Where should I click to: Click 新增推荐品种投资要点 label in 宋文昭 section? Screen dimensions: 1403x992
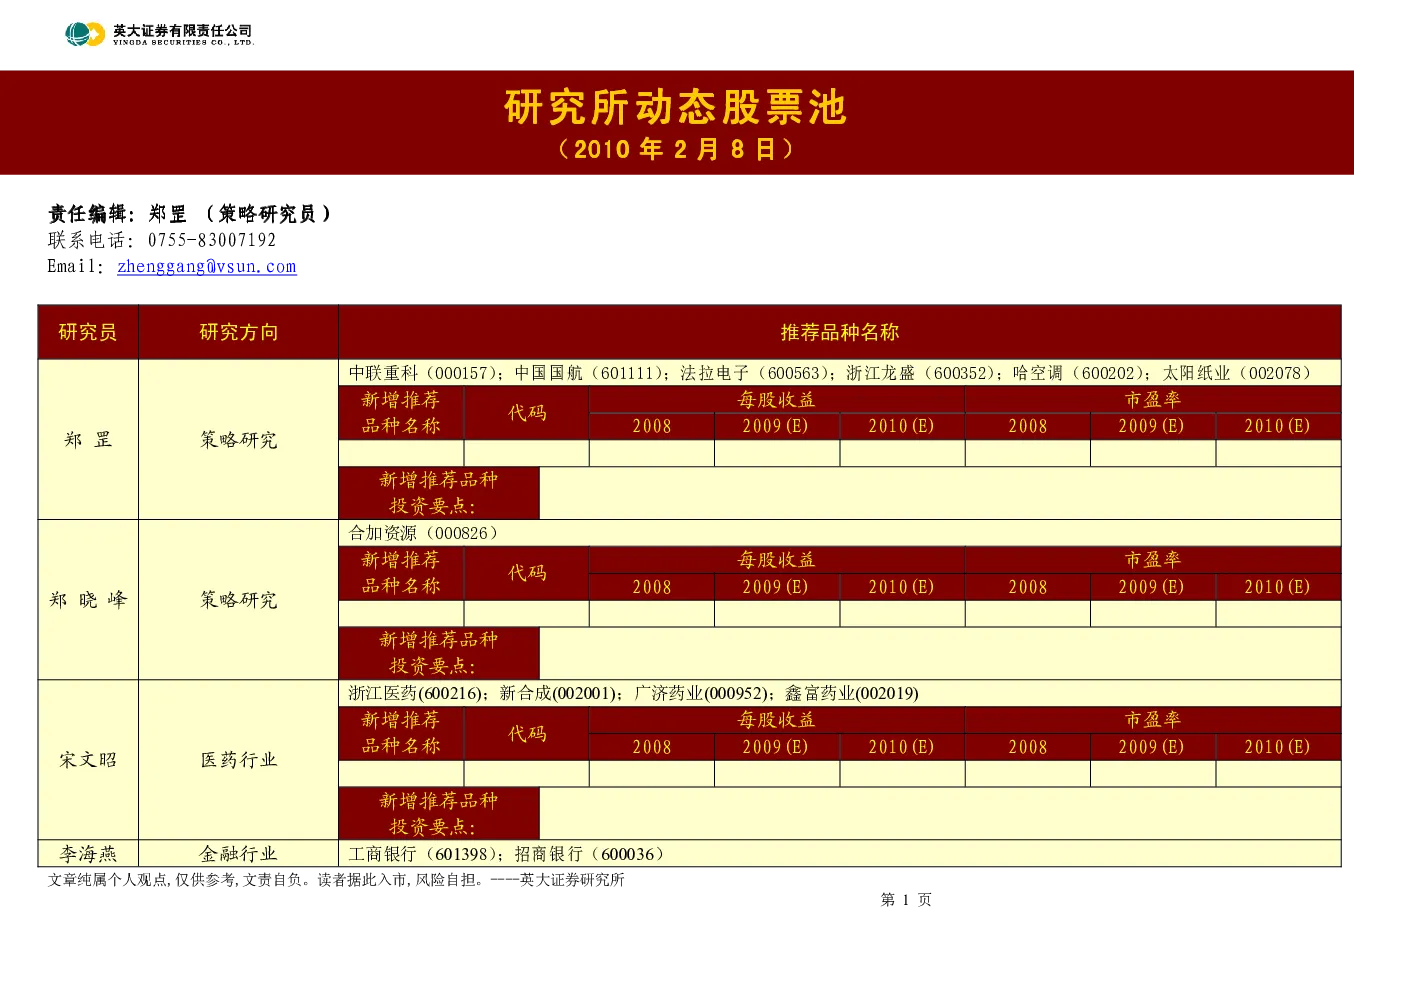[439, 813]
